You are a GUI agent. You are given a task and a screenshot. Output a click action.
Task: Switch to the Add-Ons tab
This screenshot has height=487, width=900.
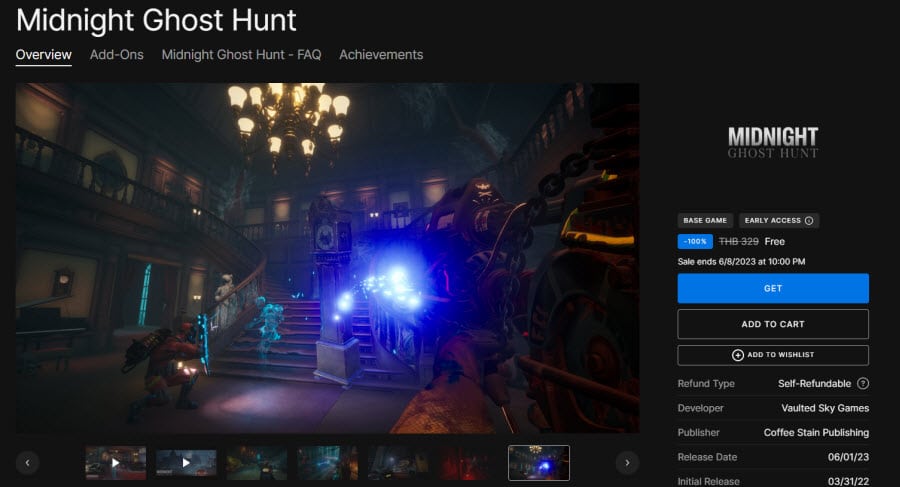click(117, 55)
